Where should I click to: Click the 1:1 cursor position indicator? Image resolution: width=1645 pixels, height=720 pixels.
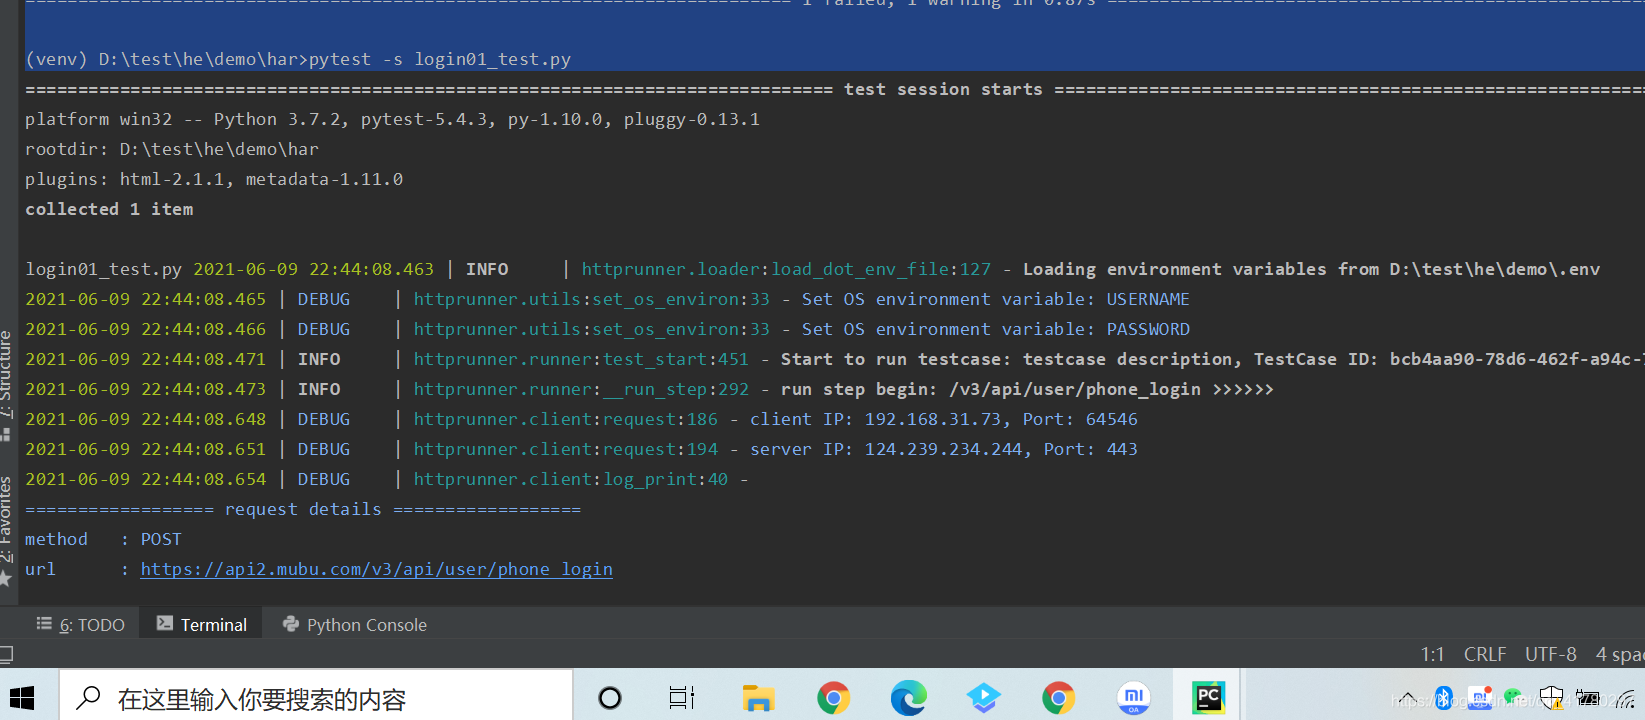coord(1433,654)
